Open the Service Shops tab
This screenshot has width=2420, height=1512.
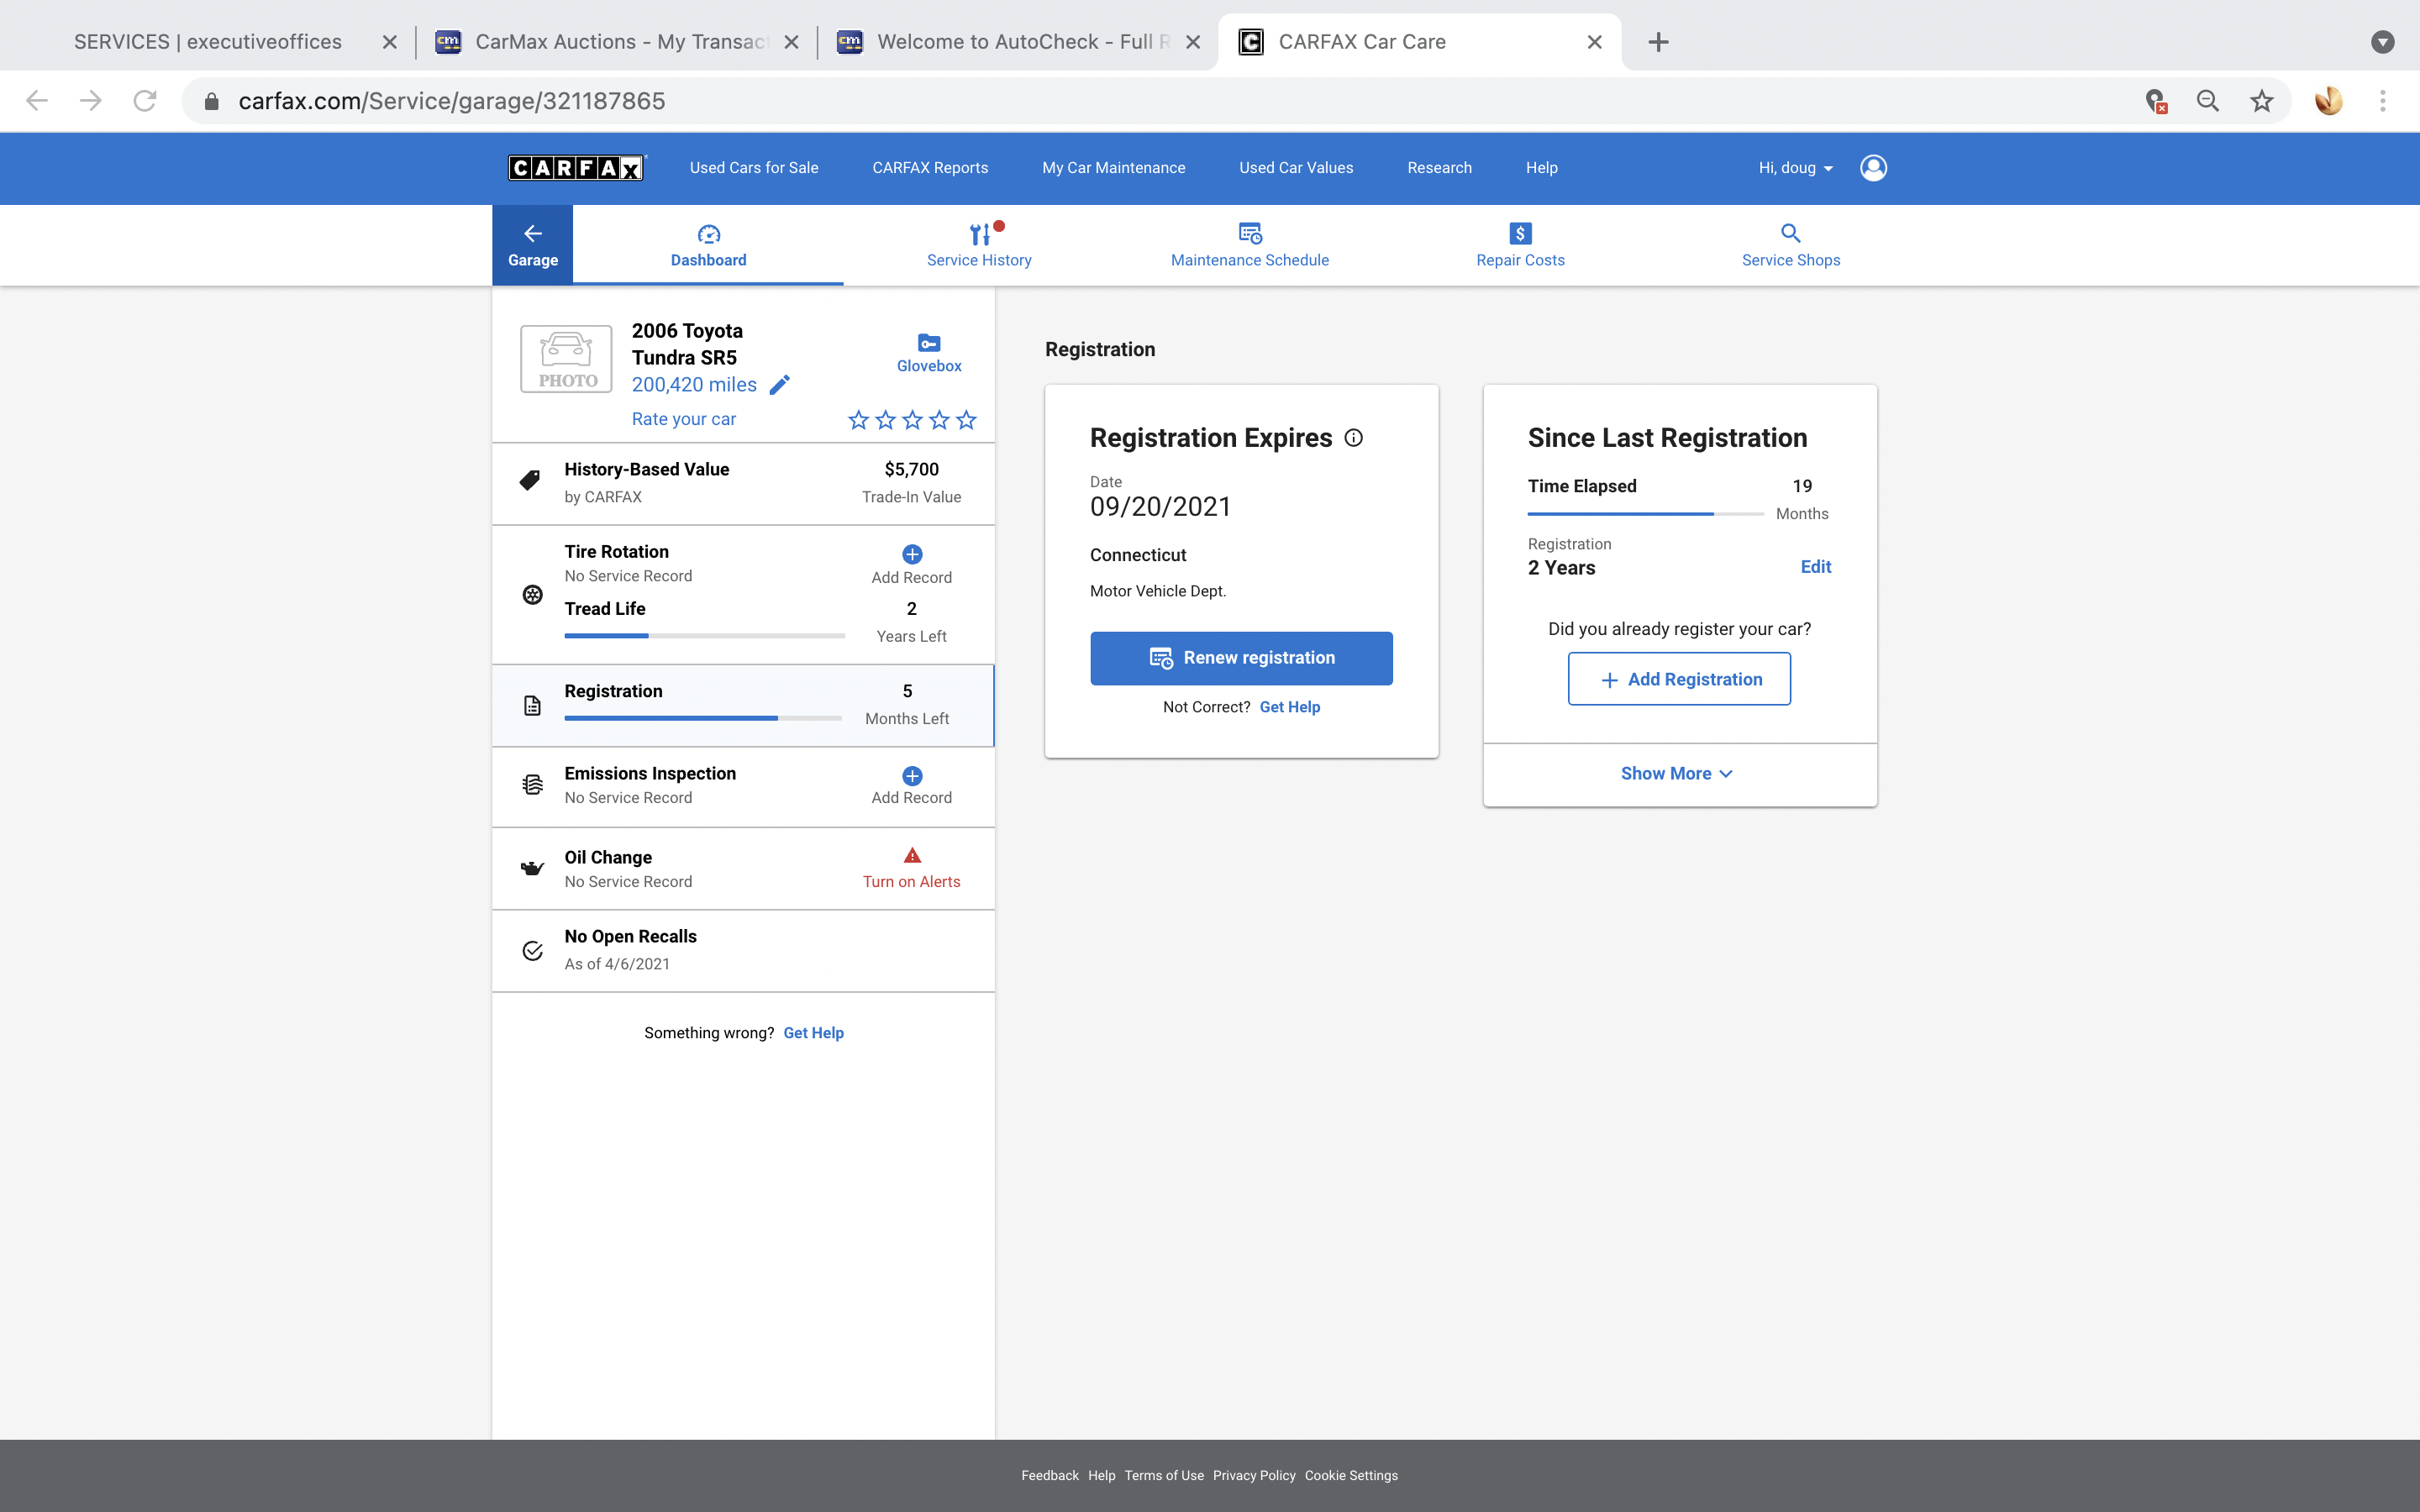coord(1791,245)
